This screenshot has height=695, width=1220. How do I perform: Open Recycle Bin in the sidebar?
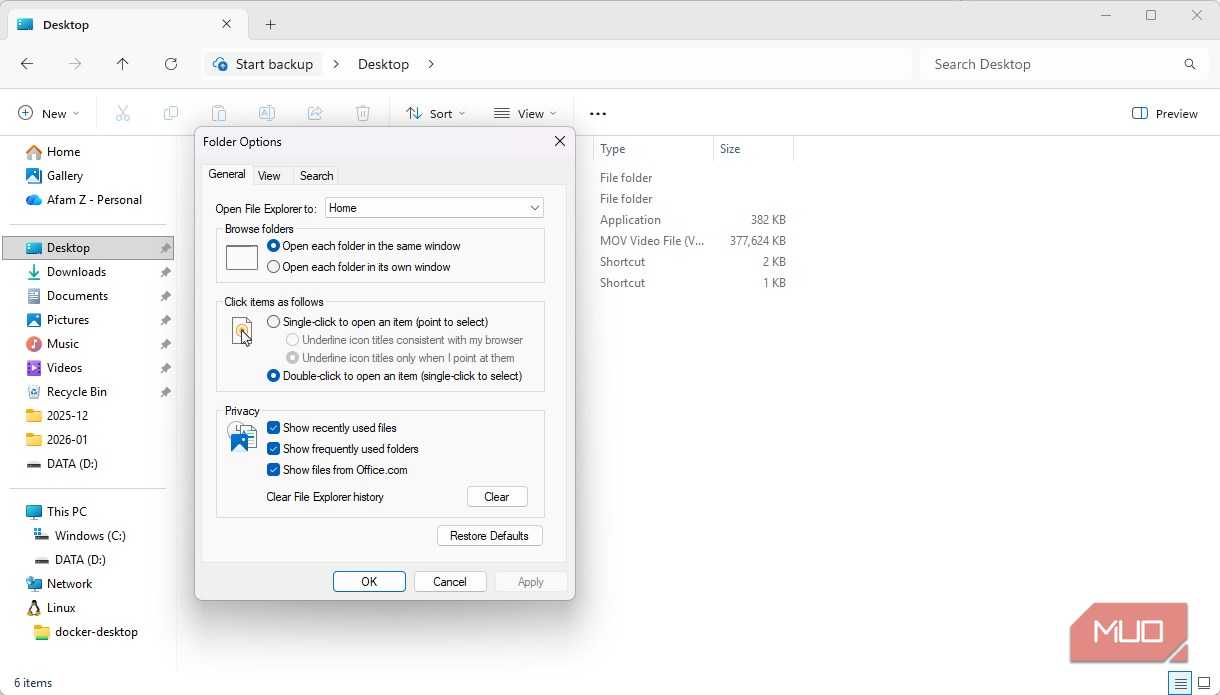pos(76,392)
